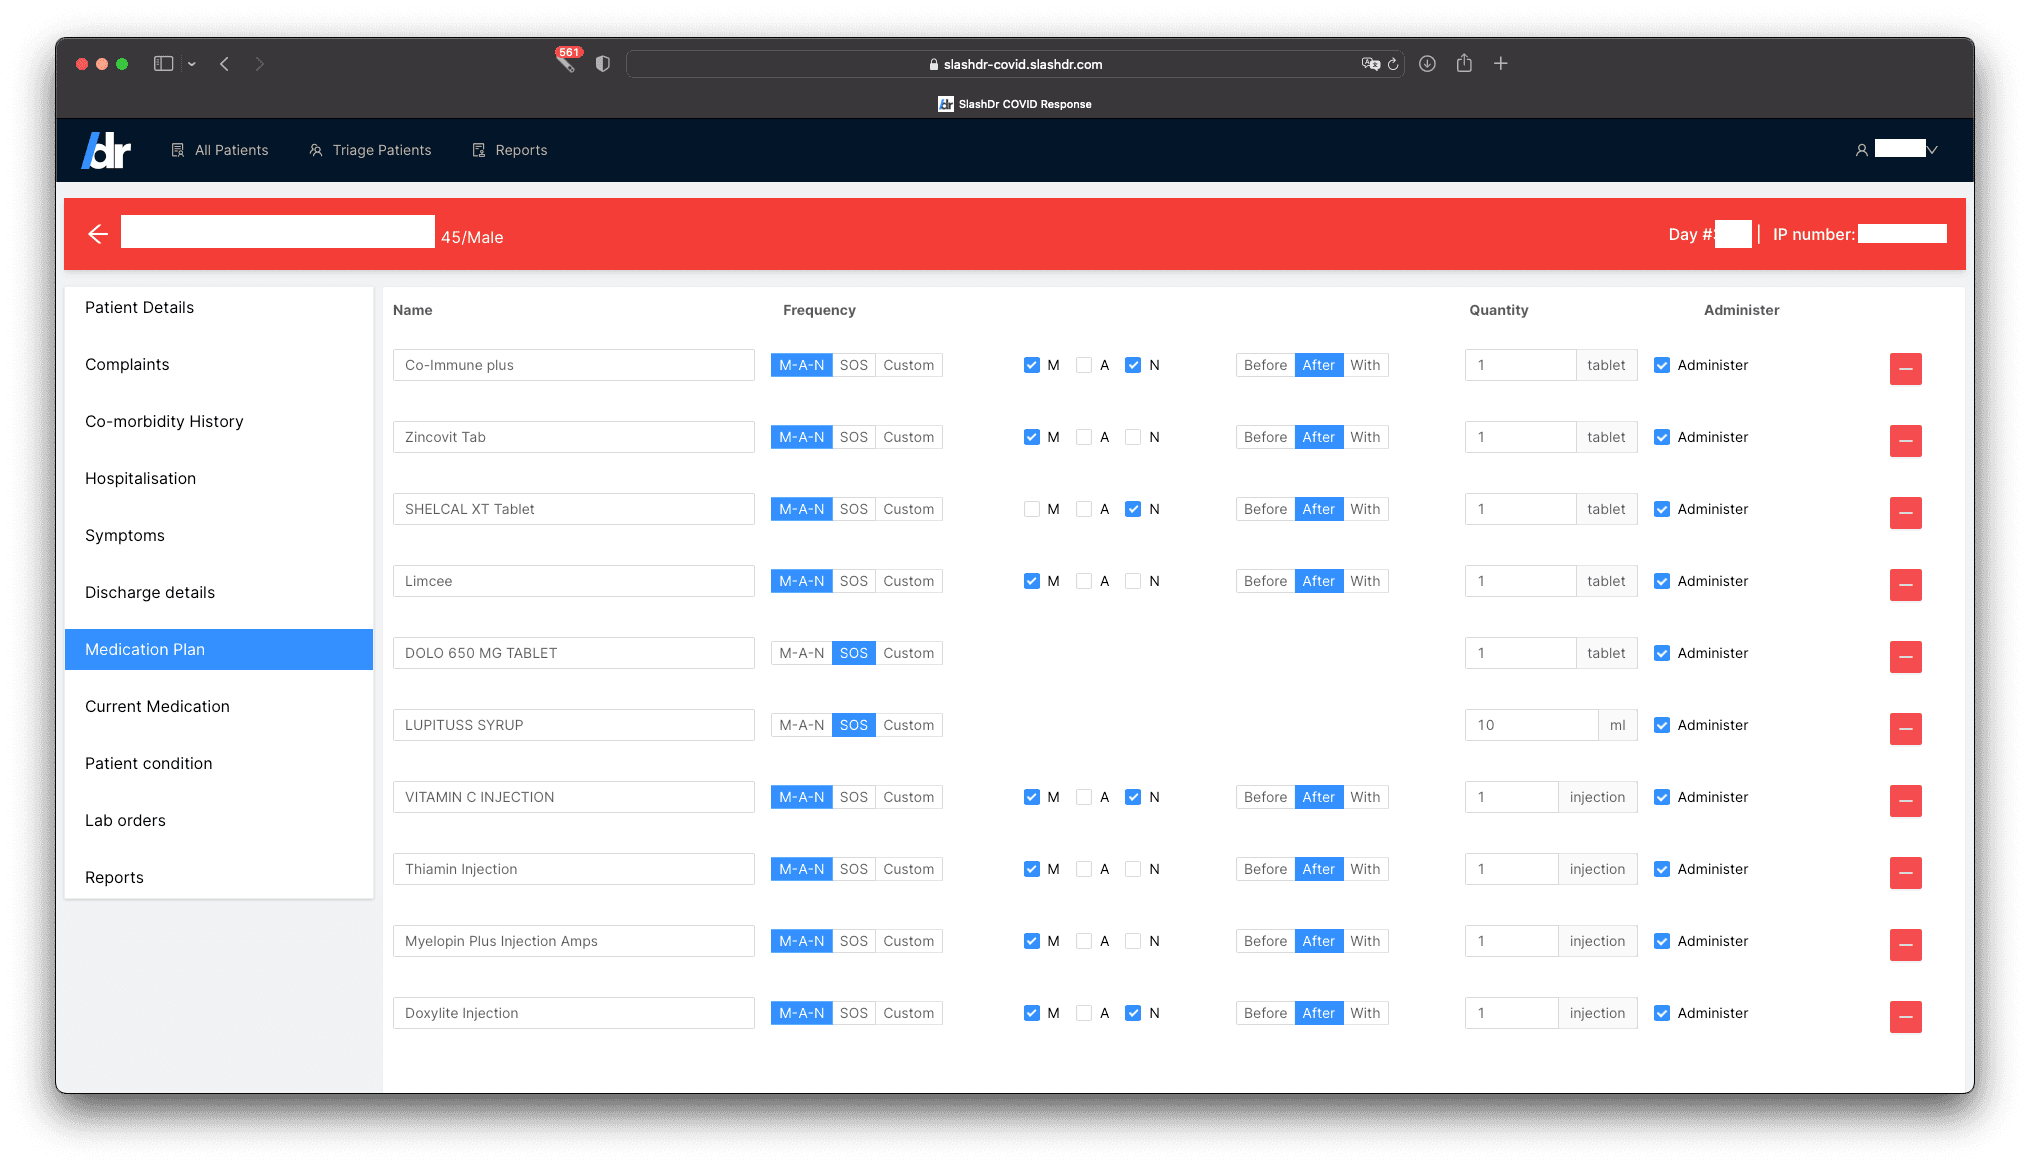Click Safari's reload page icon
This screenshot has width=2030, height=1167.
[x=1393, y=64]
